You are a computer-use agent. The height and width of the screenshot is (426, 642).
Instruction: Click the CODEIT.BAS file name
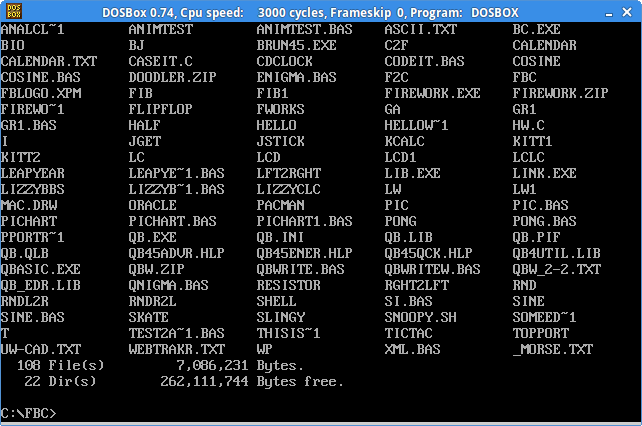tap(424, 61)
